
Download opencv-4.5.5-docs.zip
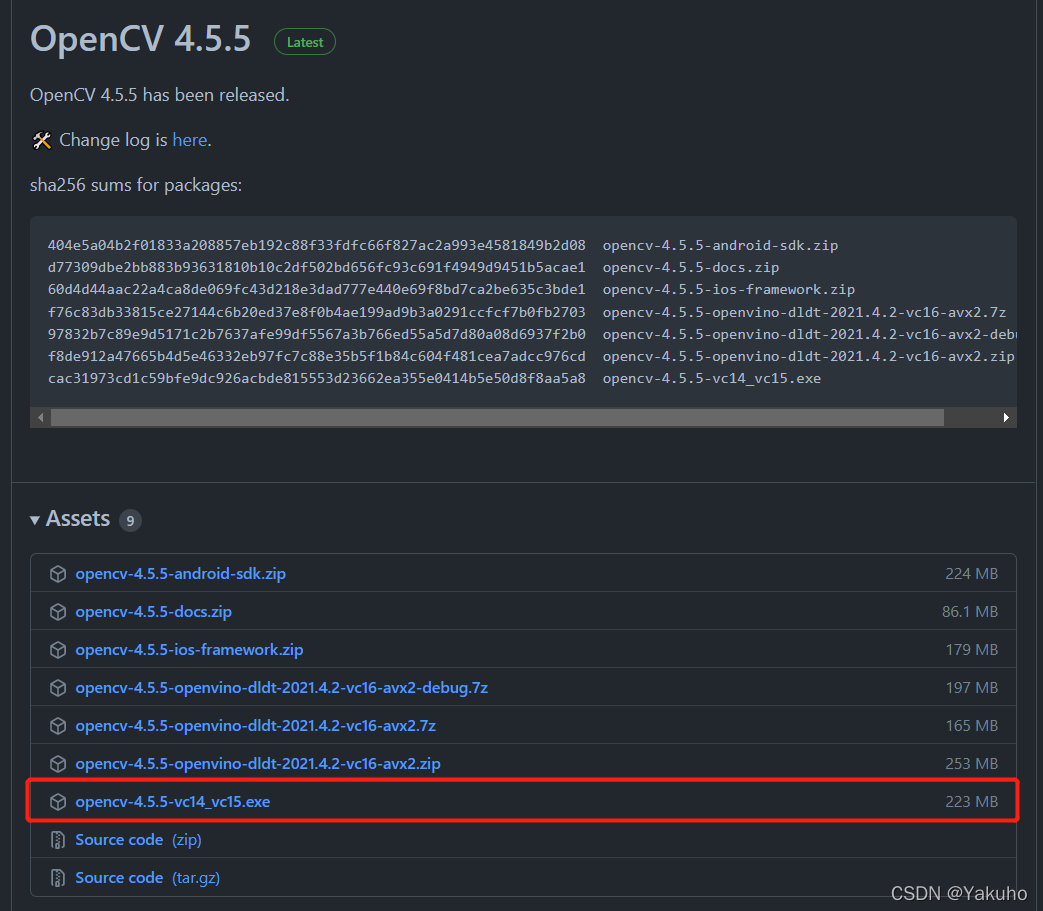pos(153,611)
